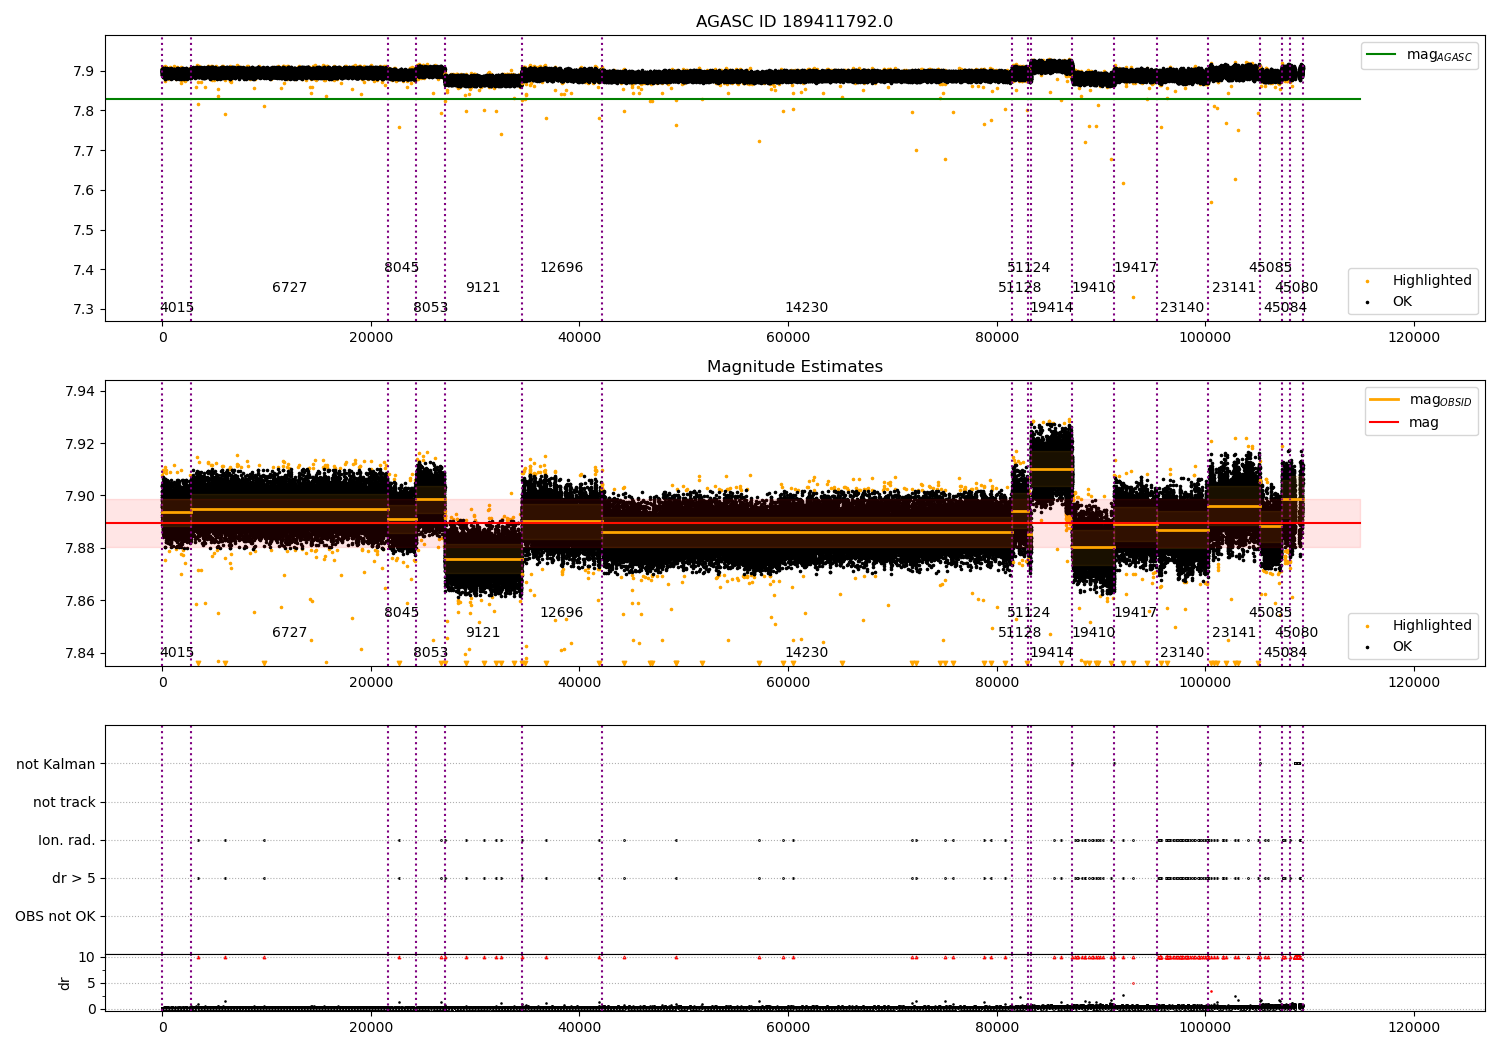Image resolution: width=1500 pixels, height=1050 pixels.
Task: Click the dr axis title on the flags plot
Action: [65, 983]
